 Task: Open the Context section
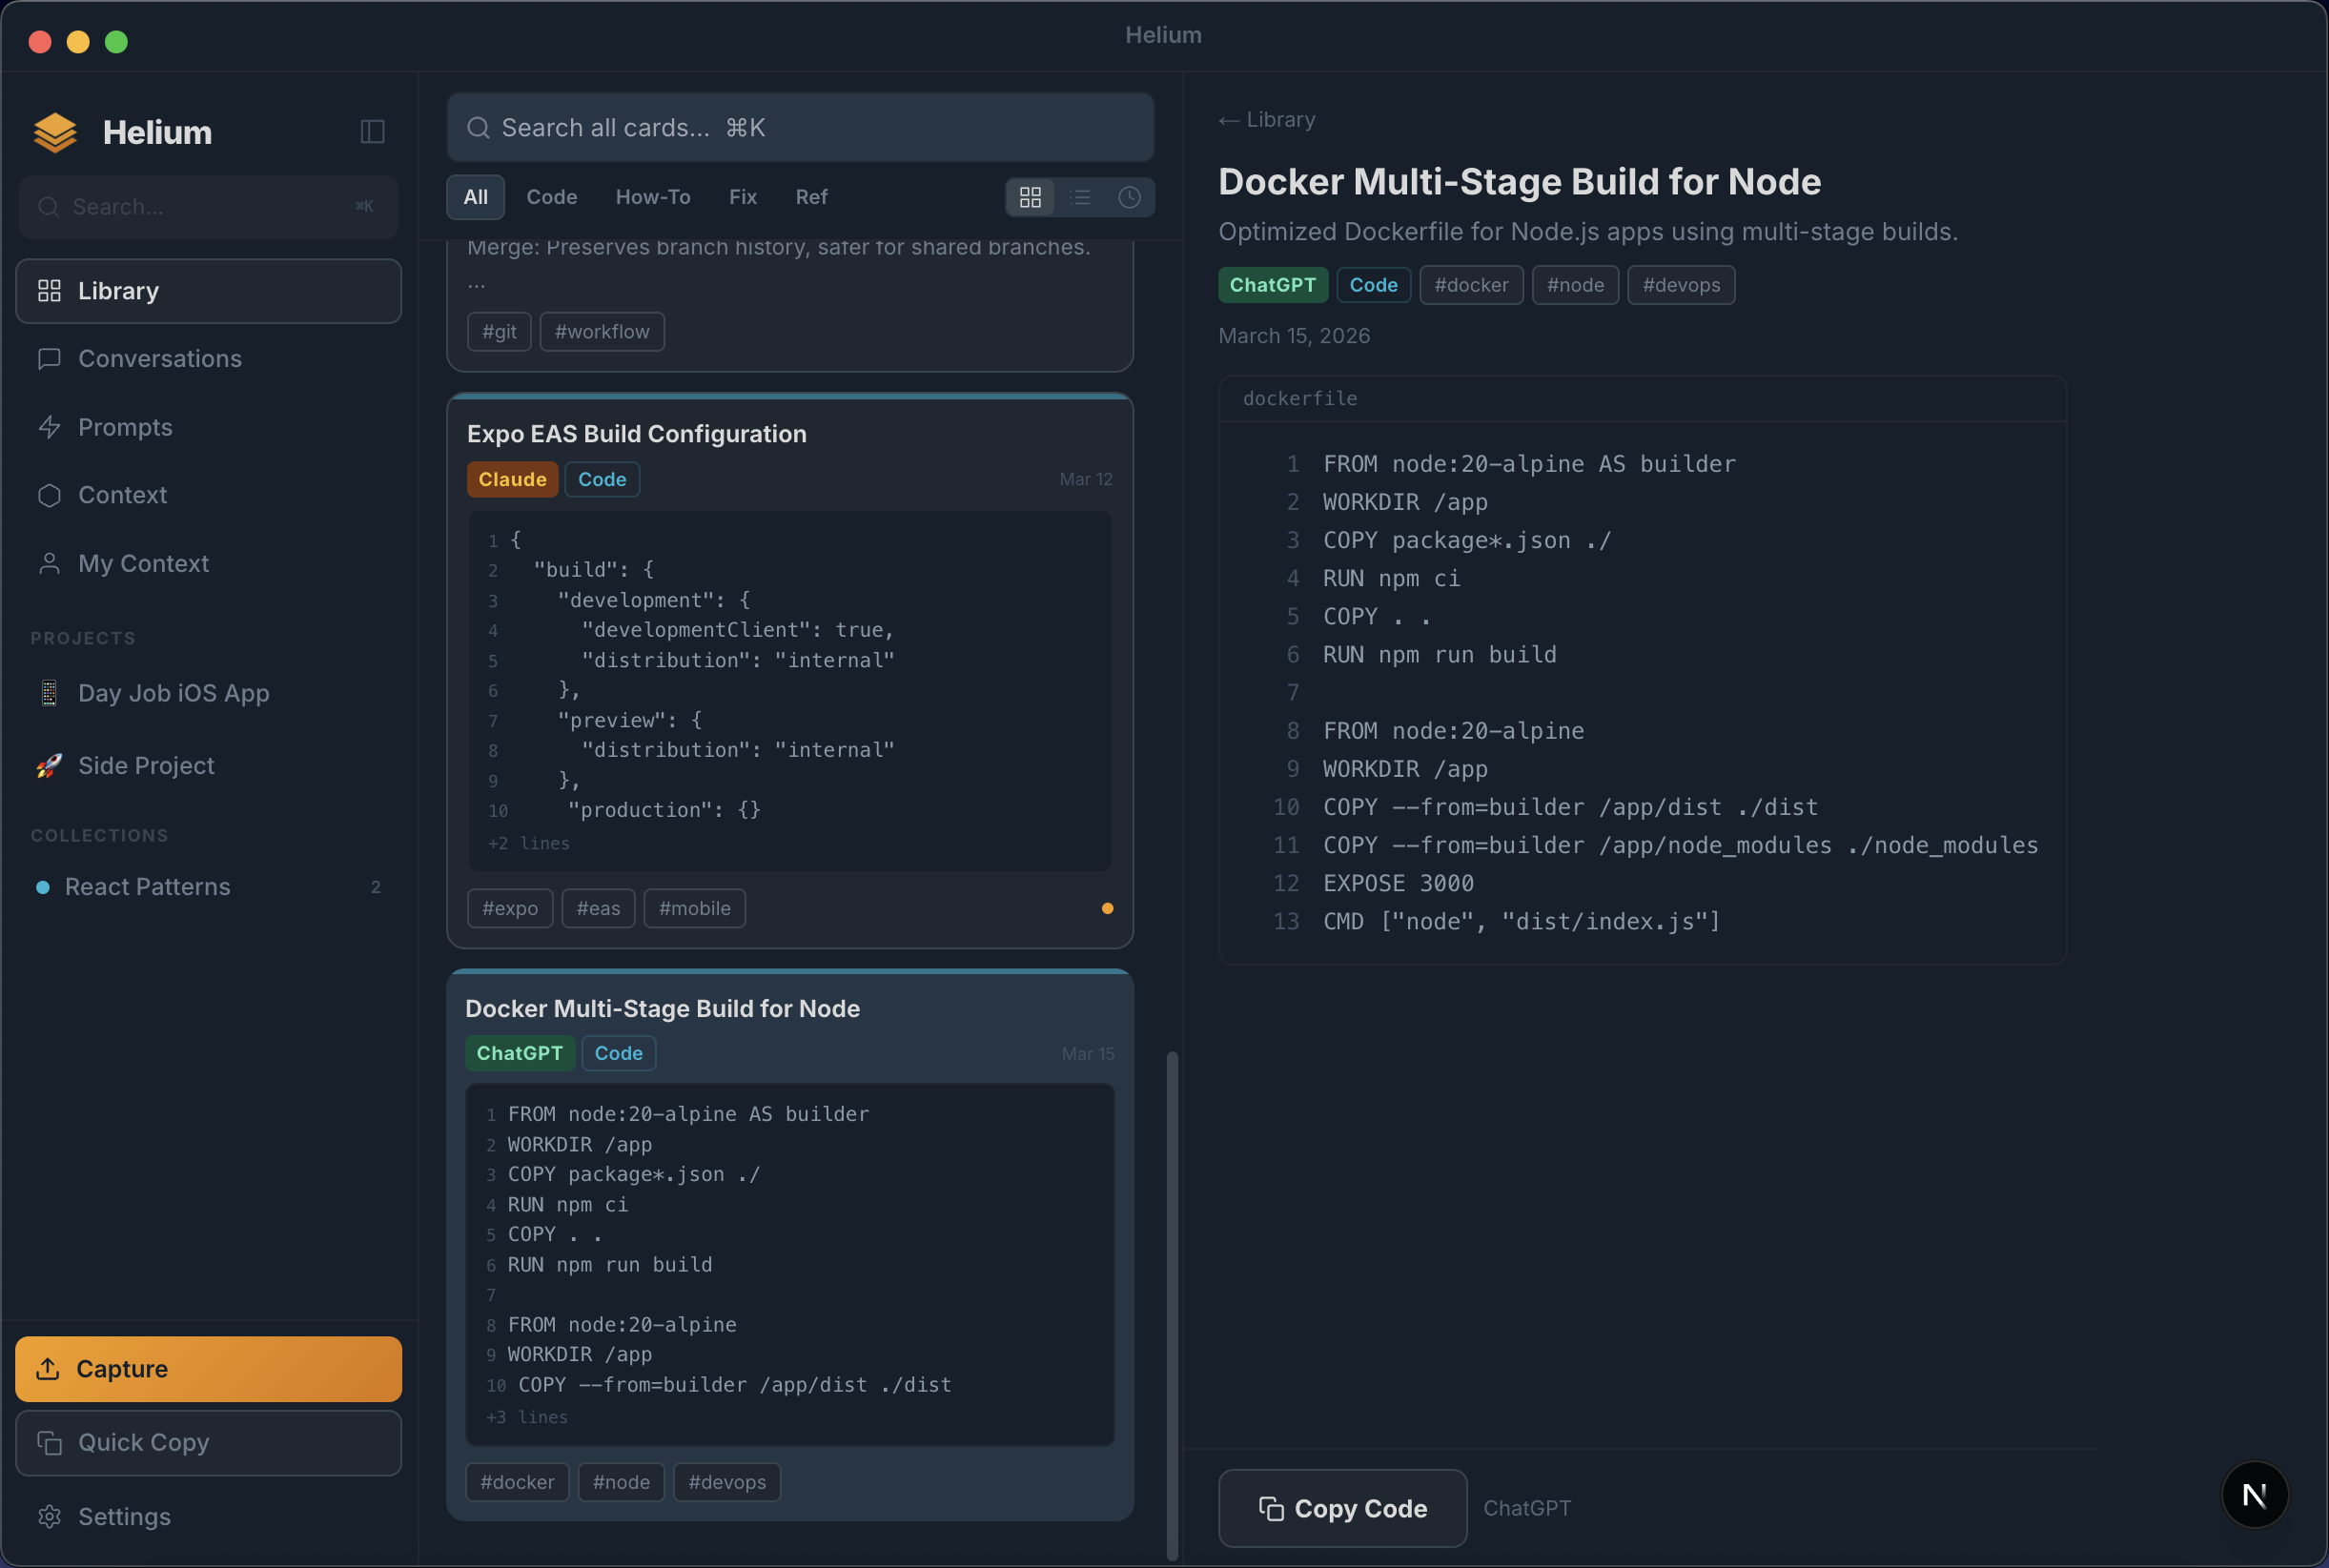coord(122,495)
